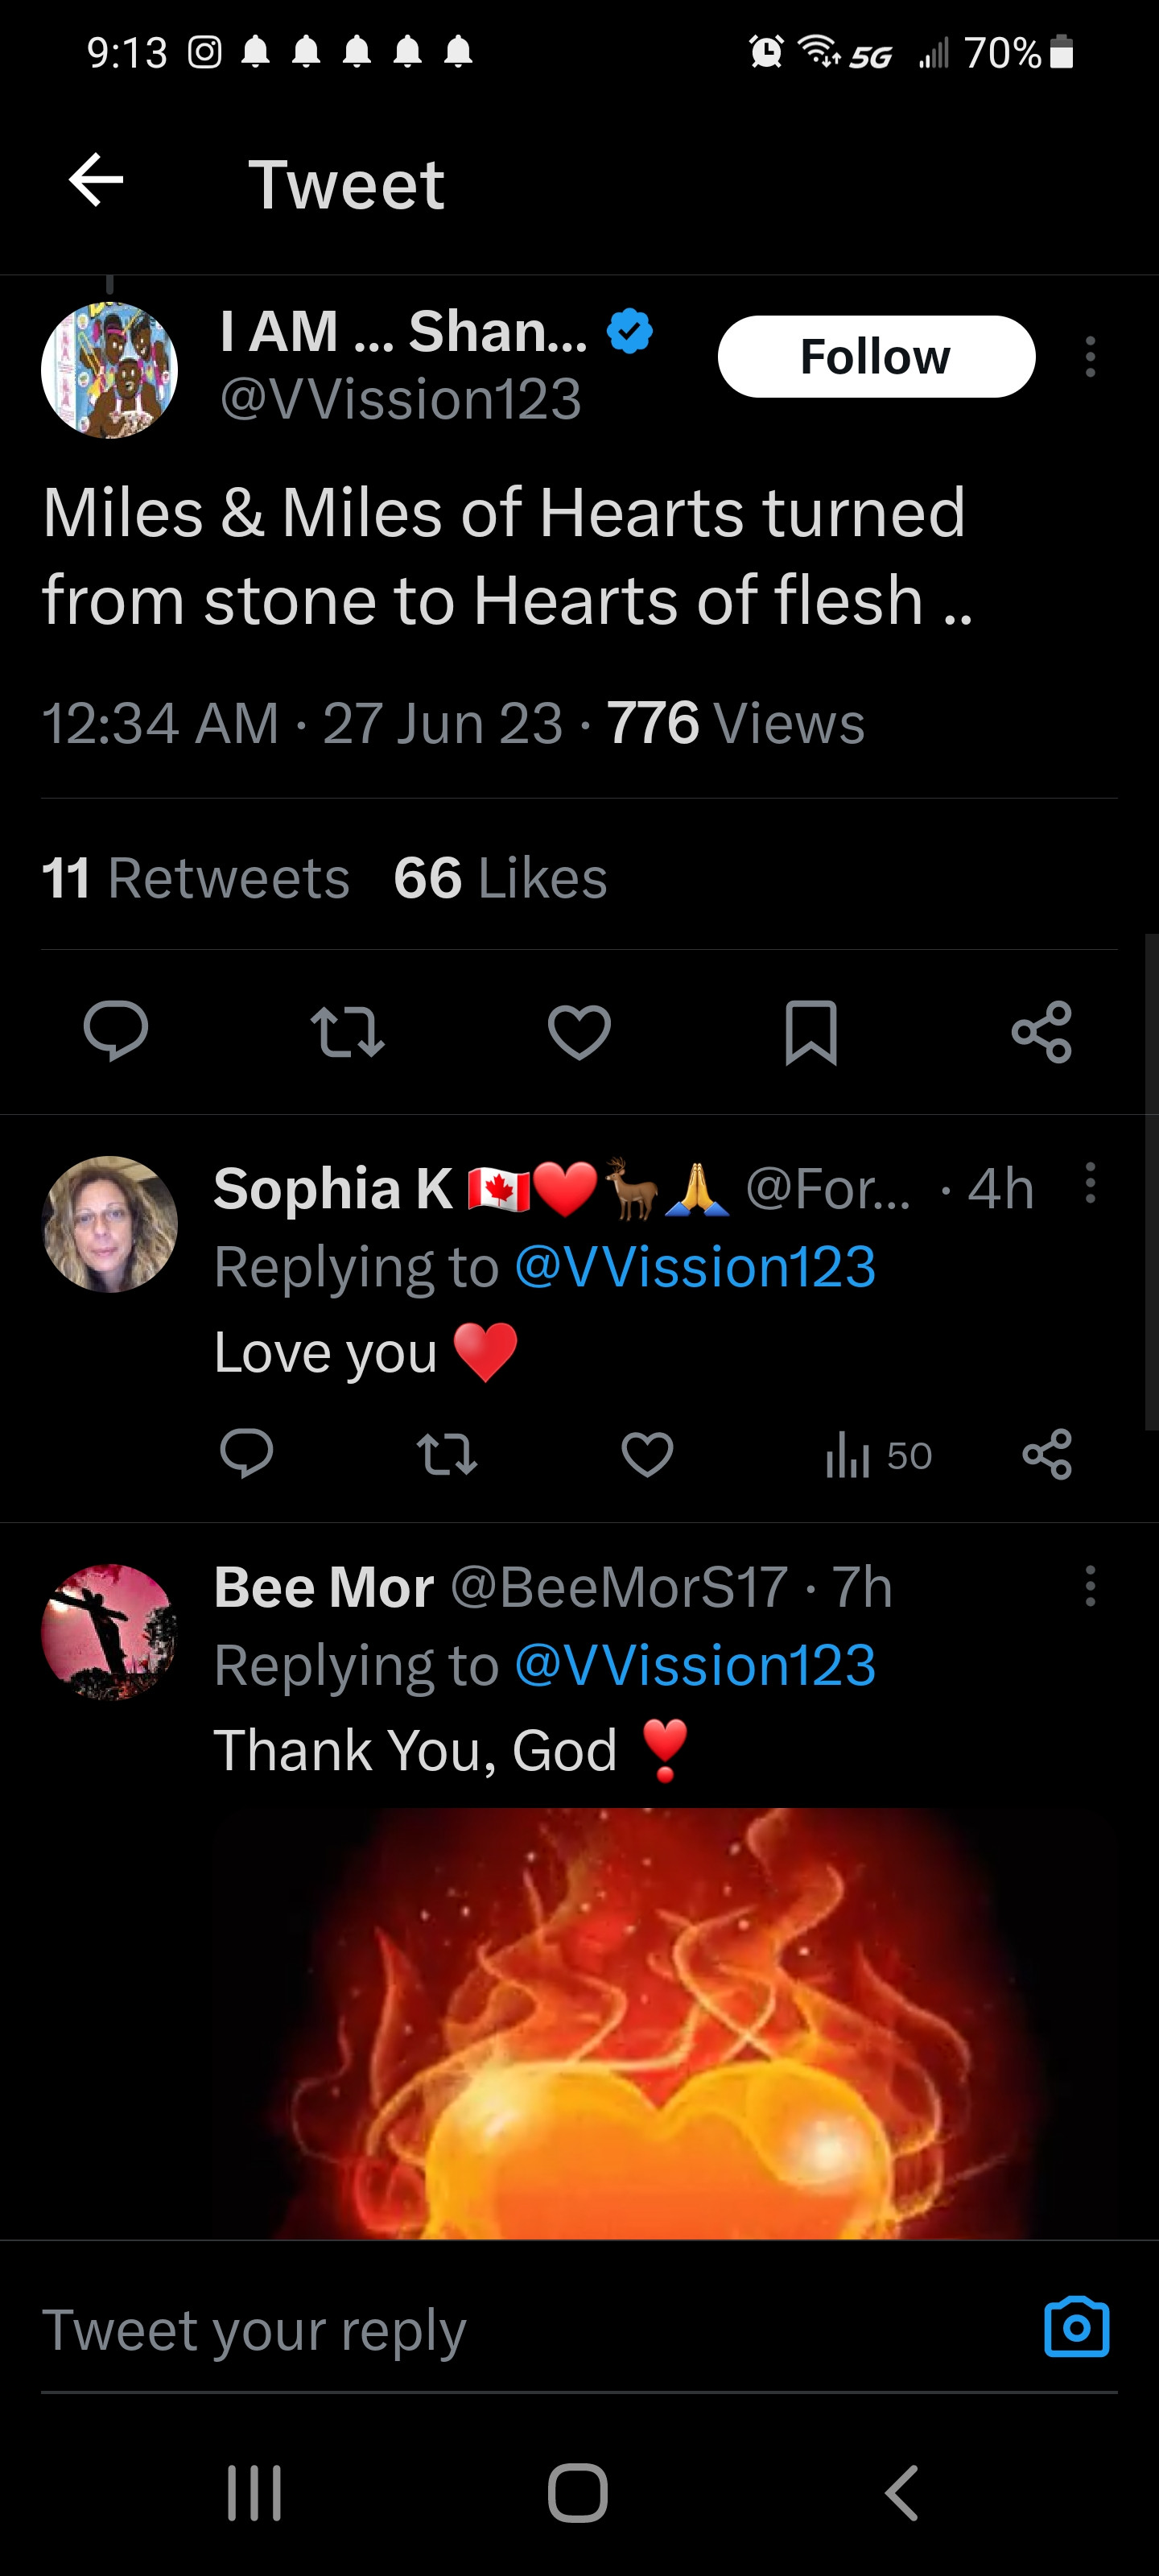Viewport: 1159px width, 2576px height.
Task: Like the main tweet with heart icon
Action: click(579, 1031)
